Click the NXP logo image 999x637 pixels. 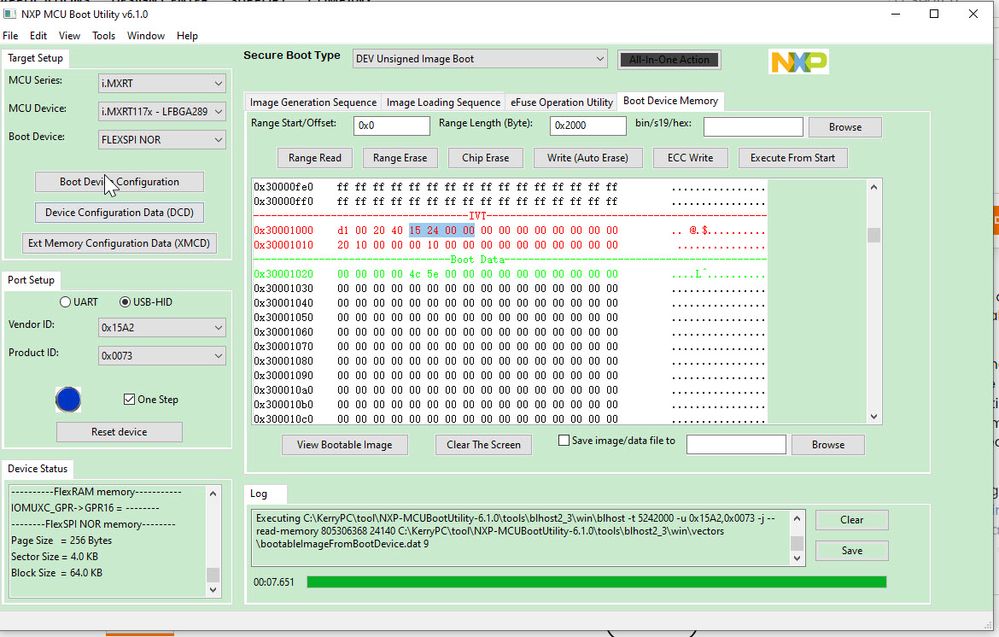click(798, 62)
